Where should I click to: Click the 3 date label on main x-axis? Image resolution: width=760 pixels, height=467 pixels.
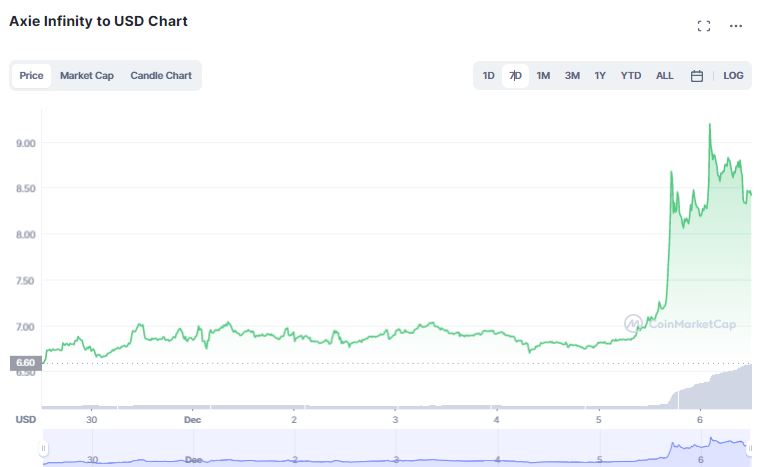(396, 420)
